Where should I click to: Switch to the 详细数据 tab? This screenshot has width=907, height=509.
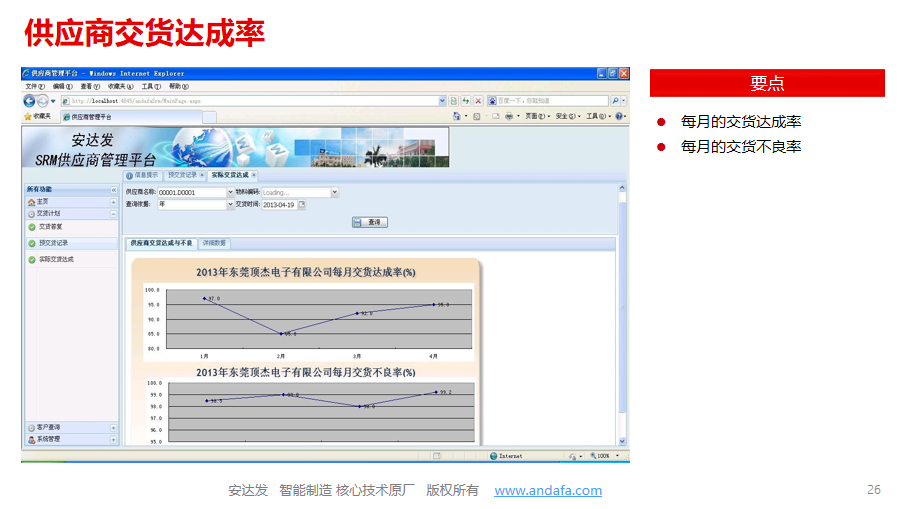214,244
